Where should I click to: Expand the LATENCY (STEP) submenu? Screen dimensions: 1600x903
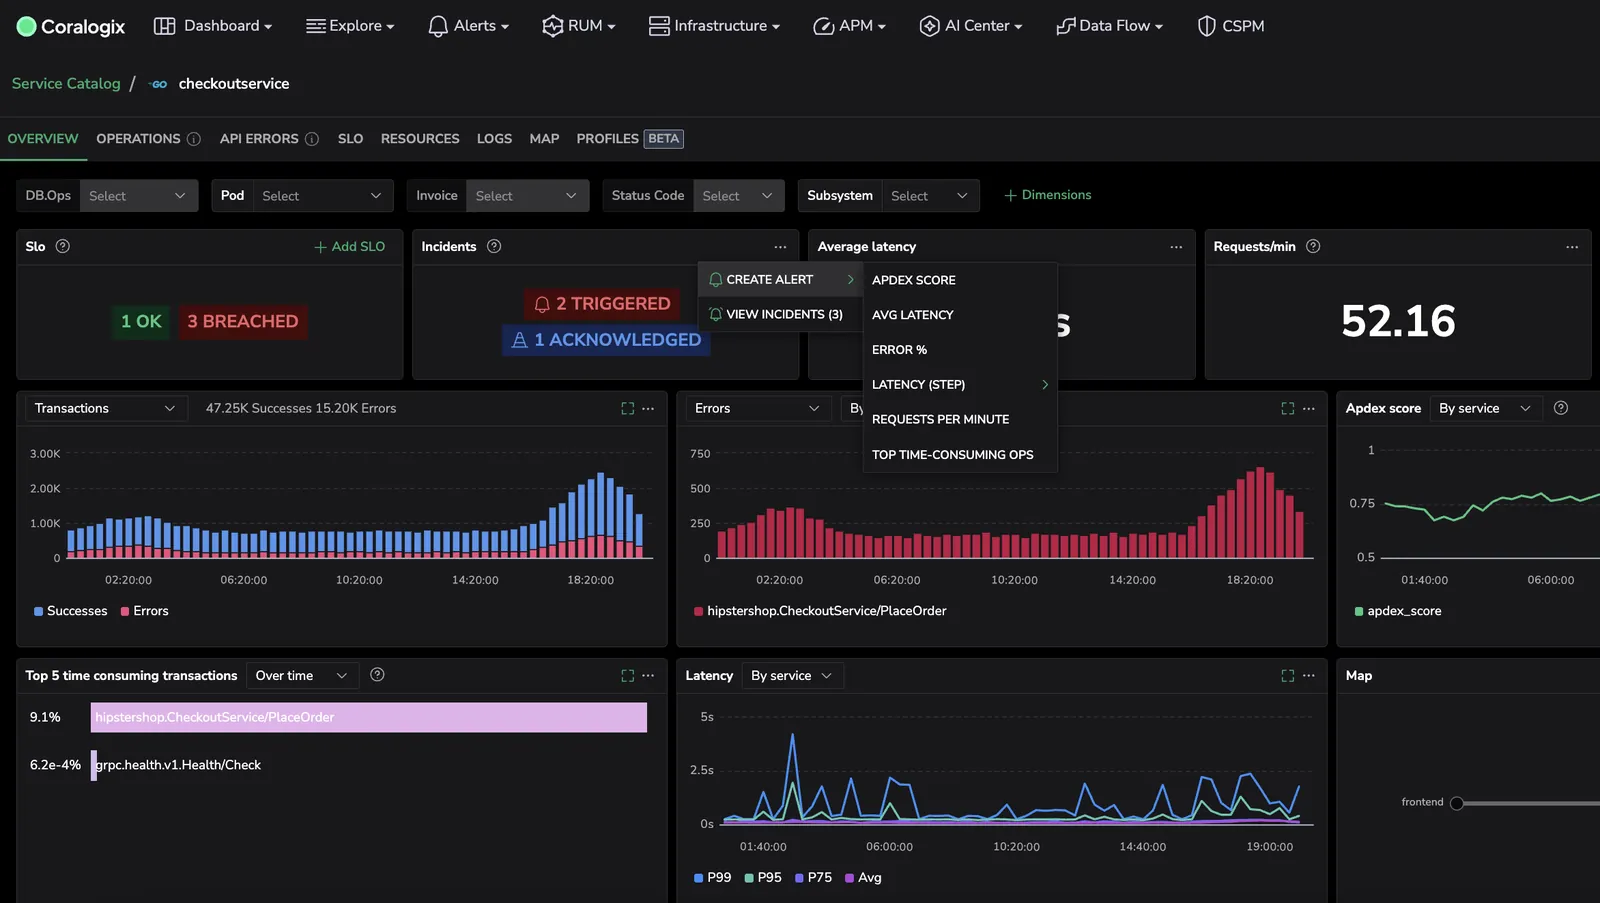pos(960,385)
